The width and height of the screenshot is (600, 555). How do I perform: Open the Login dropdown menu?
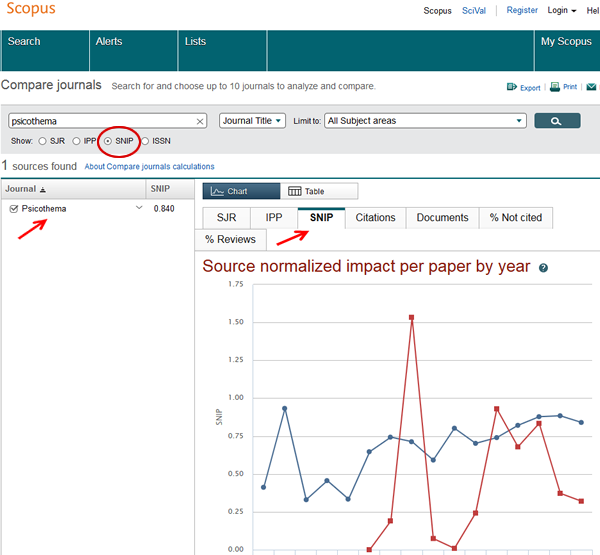pyautogui.click(x=560, y=10)
